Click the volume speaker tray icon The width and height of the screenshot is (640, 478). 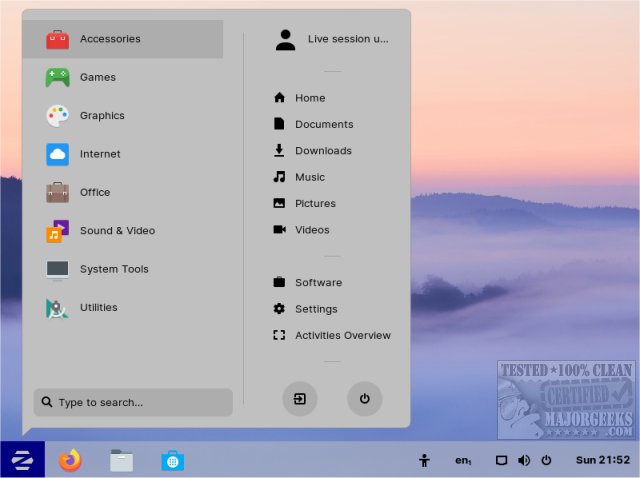click(x=524, y=460)
